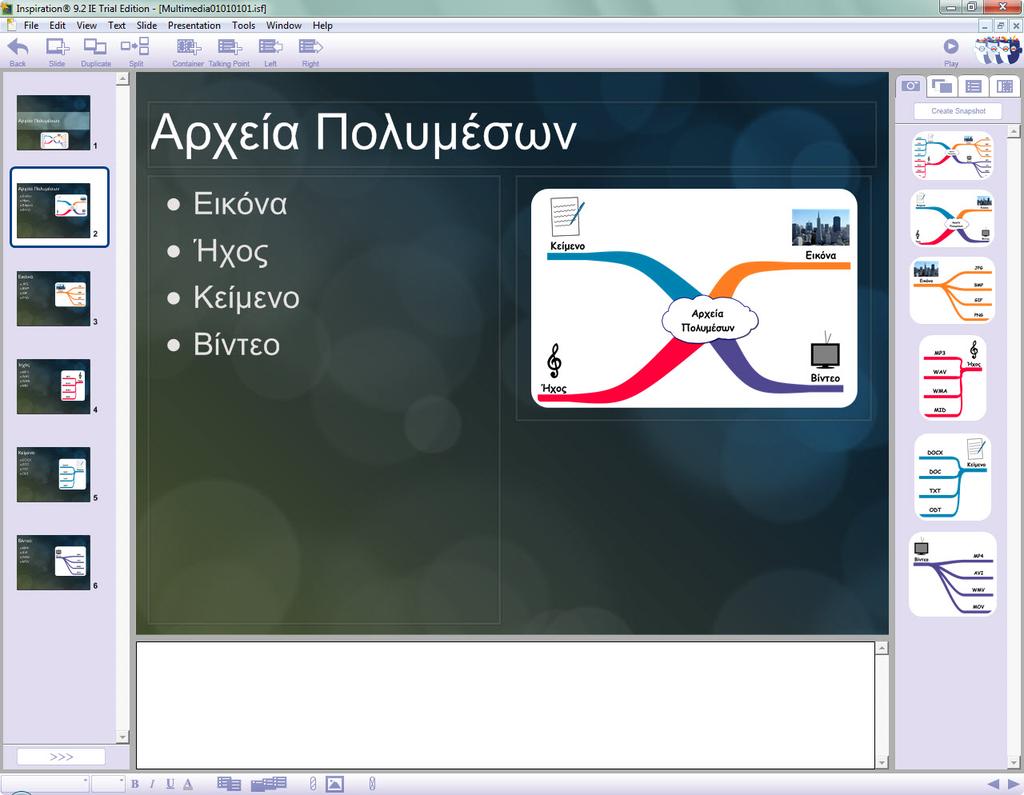Screen dimensions: 1024x795
Task: Open the Text menu
Action: [116, 25]
